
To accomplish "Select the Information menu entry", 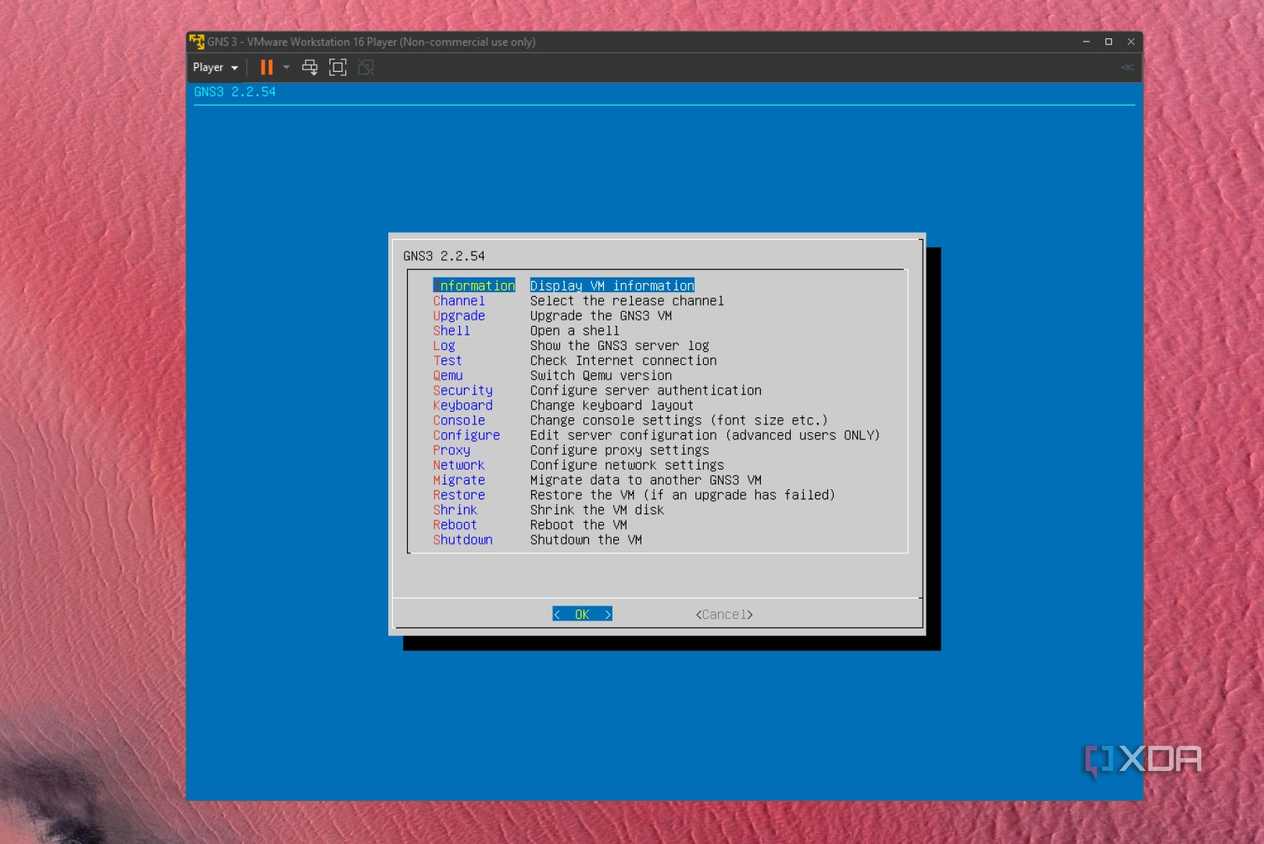I will pos(474,286).
